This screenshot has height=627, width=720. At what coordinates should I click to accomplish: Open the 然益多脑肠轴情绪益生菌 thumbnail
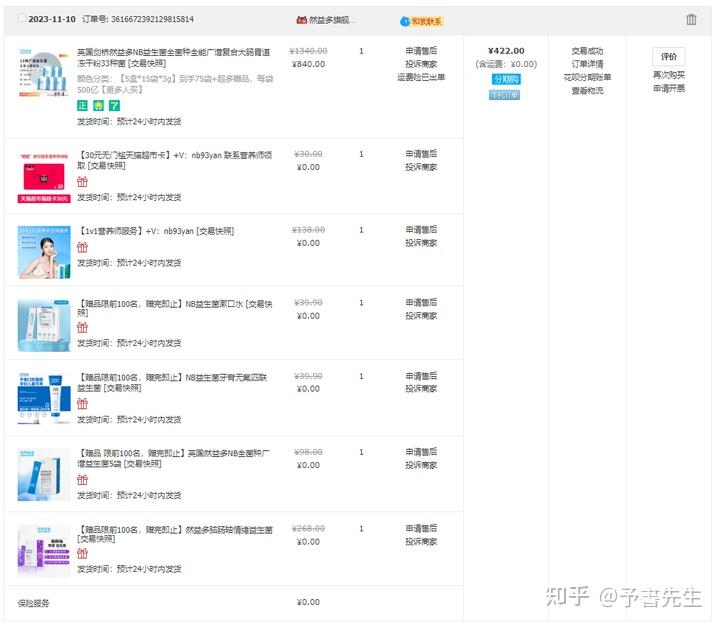click(x=44, y=551)
